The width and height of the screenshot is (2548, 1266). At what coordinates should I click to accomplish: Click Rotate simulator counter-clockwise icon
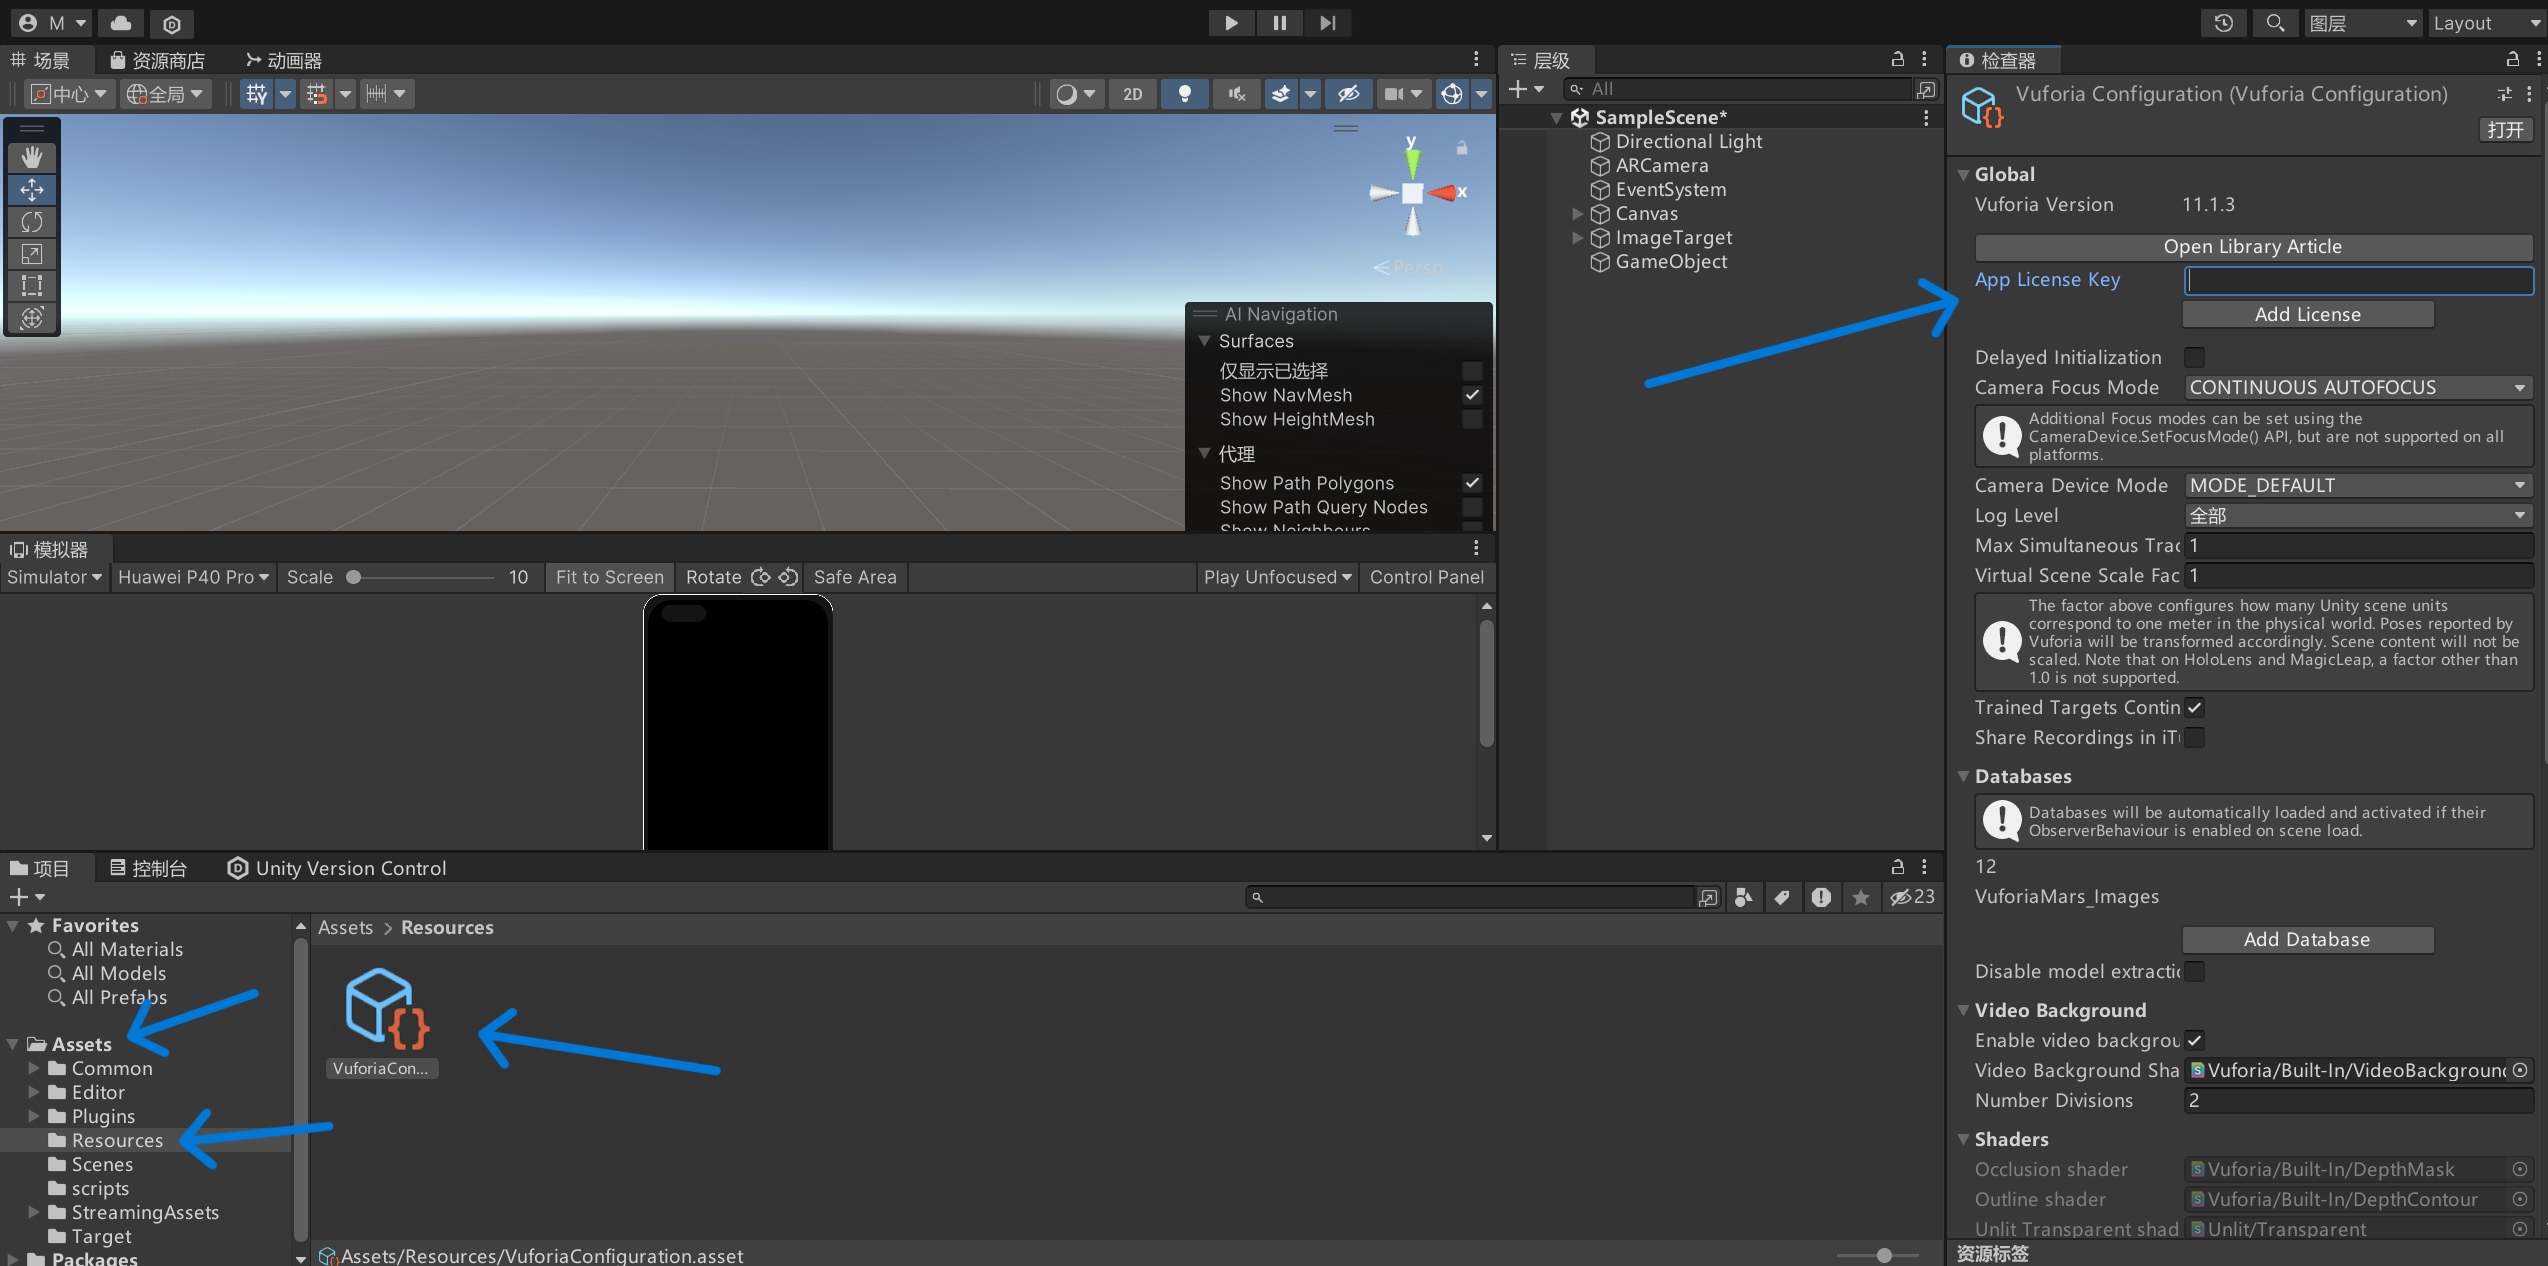[788, 577]
